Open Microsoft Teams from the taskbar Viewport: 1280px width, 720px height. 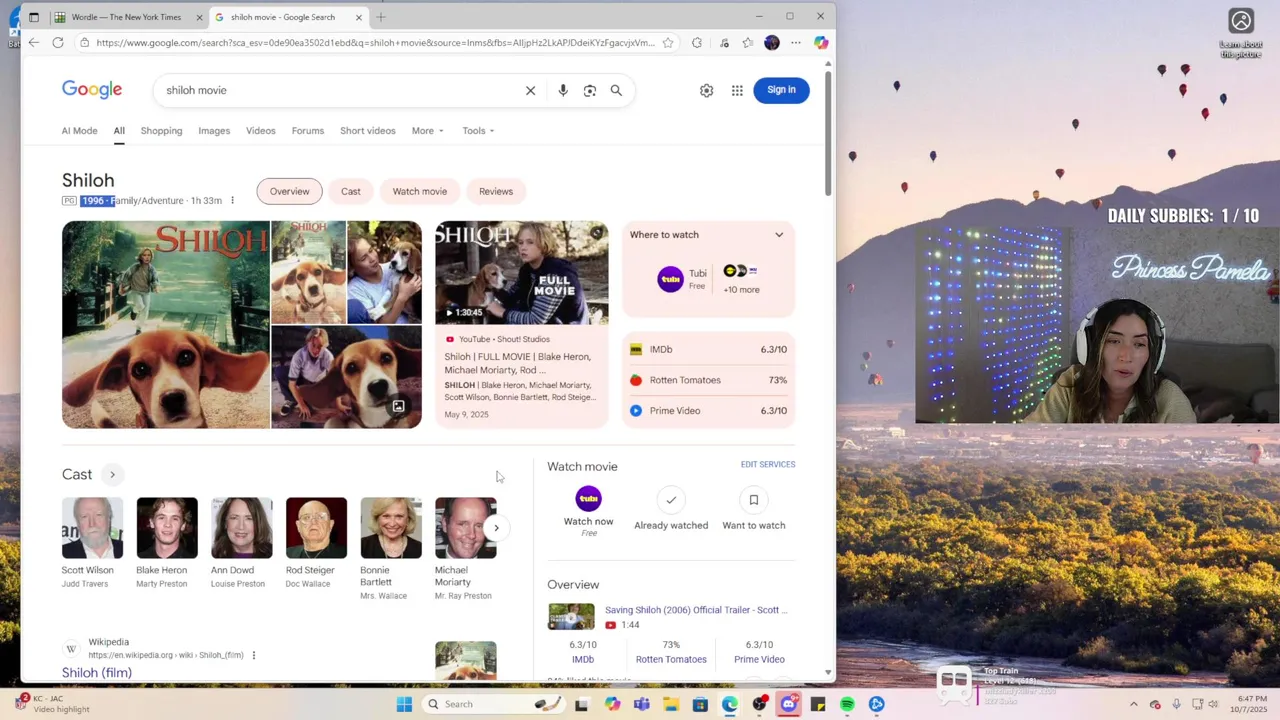[x=641, y=704]
